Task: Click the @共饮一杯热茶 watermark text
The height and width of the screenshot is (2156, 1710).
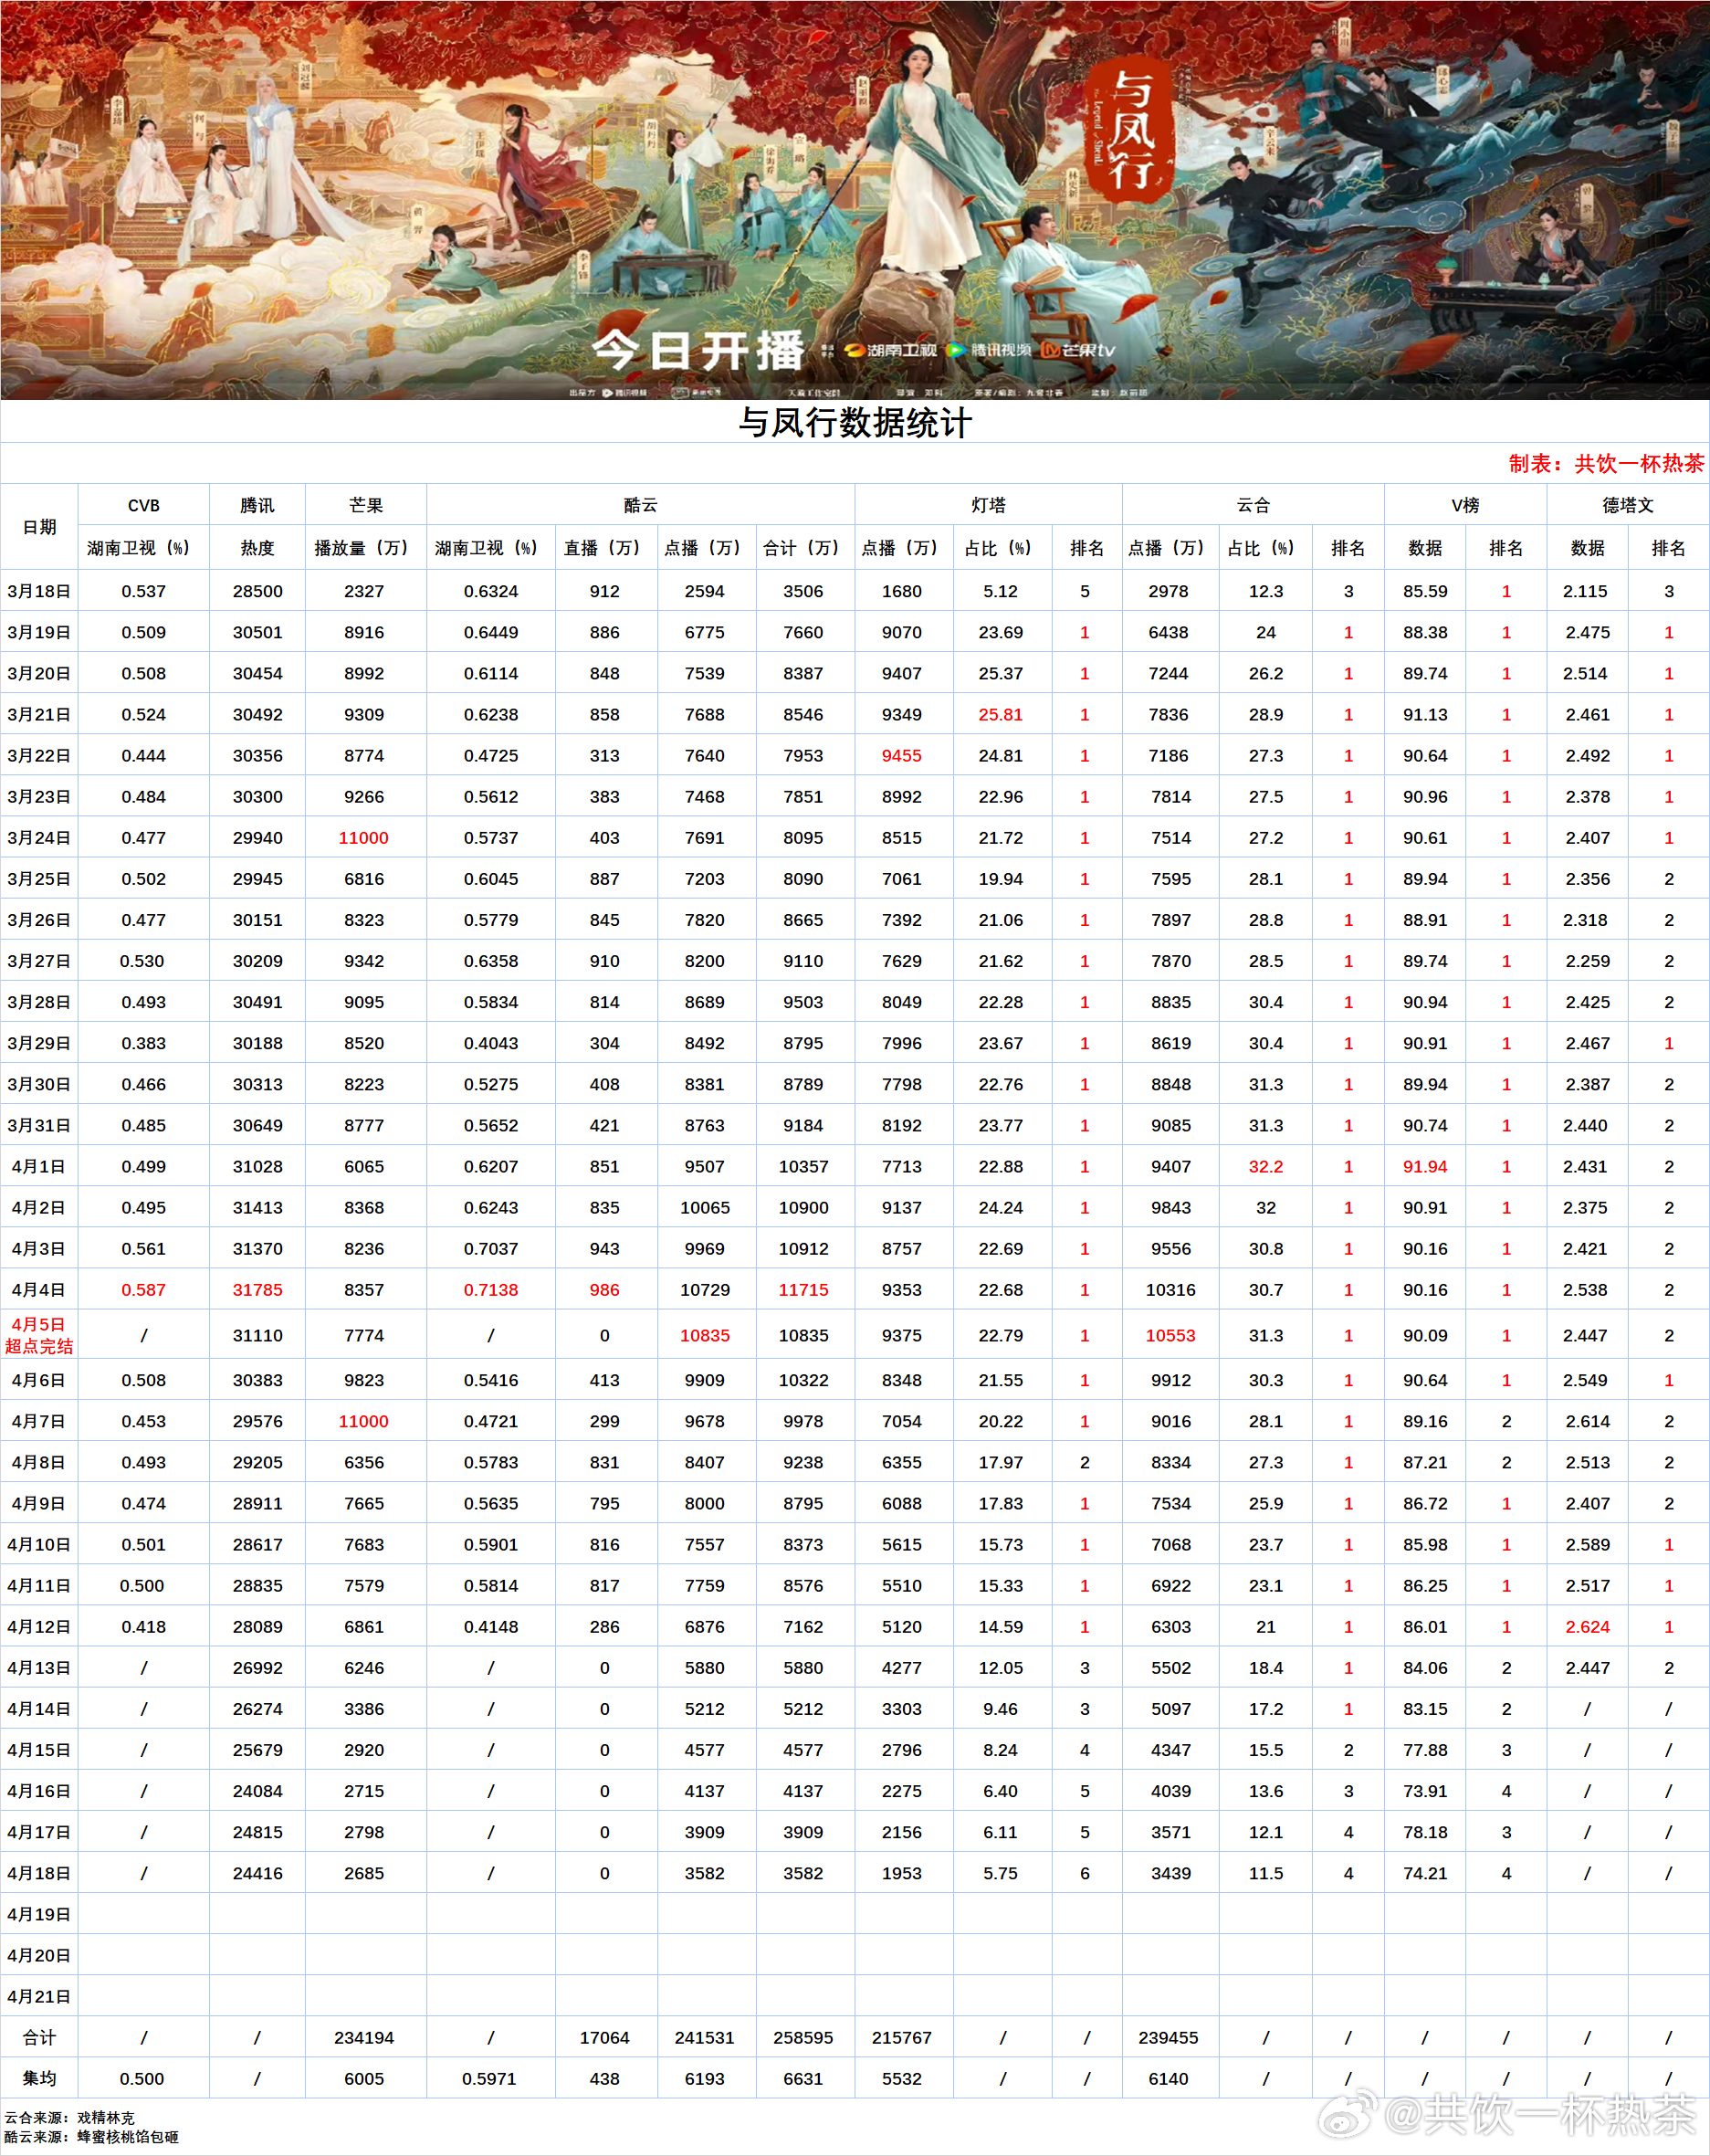Action: coord(1540,2114)
